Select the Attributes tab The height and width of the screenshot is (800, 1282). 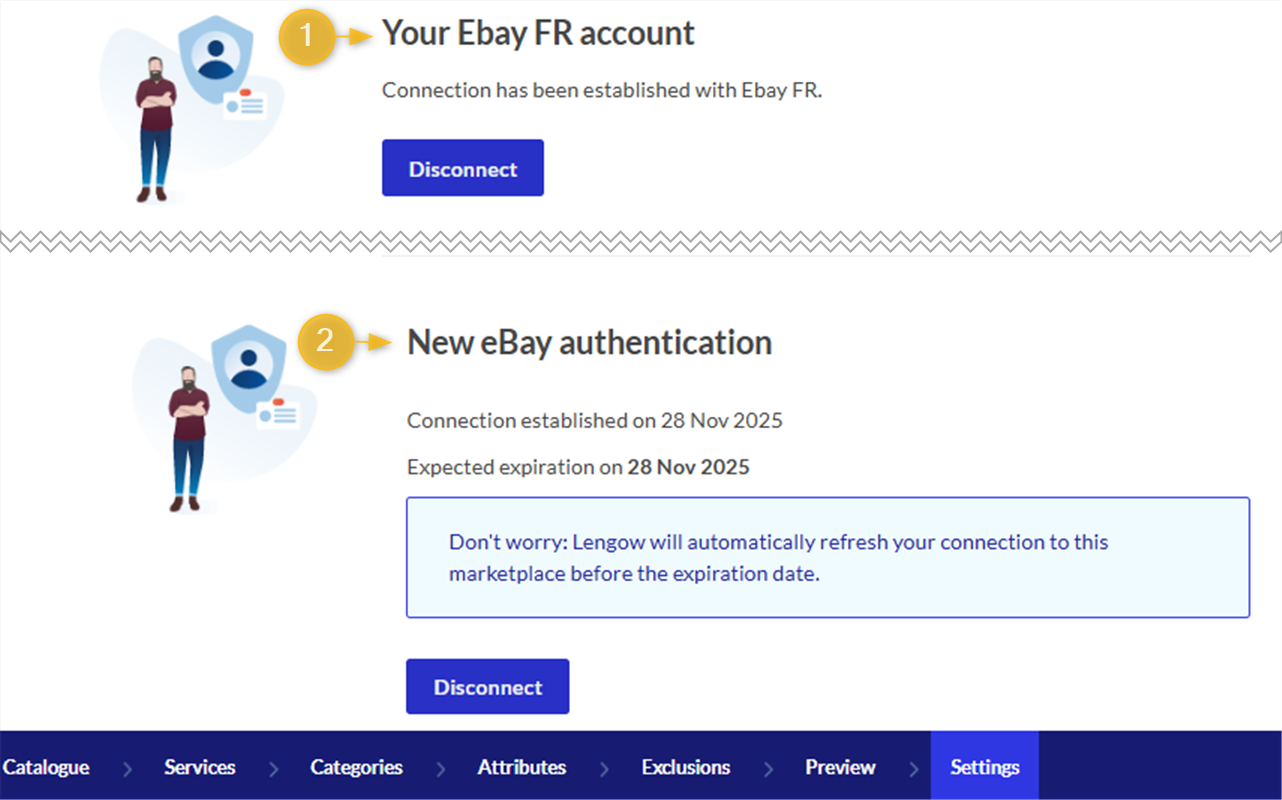pos(521,767)
